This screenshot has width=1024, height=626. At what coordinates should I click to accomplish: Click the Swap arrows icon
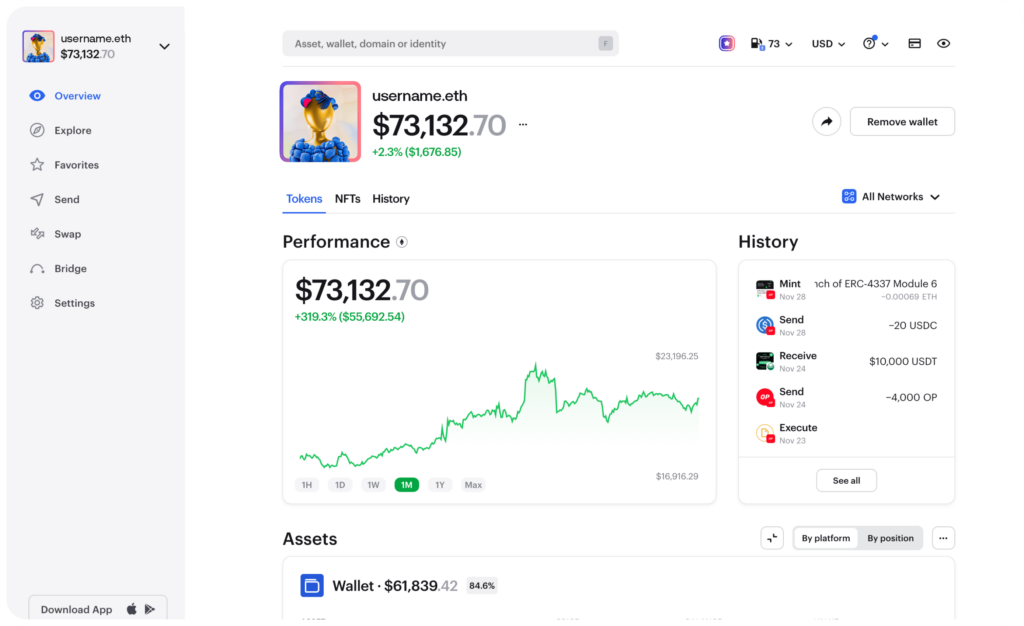tap(37, 234)
